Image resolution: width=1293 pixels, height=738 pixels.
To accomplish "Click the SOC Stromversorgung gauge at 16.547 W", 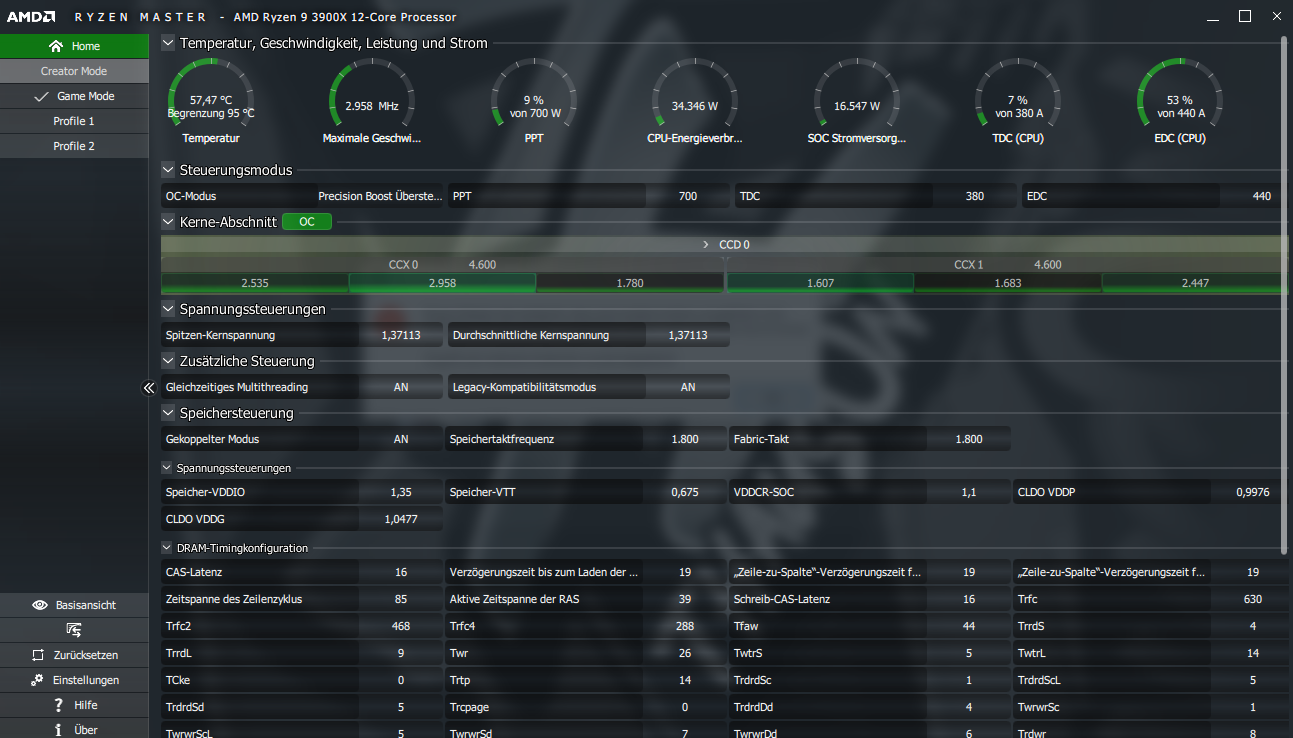I will pos(857,102).
